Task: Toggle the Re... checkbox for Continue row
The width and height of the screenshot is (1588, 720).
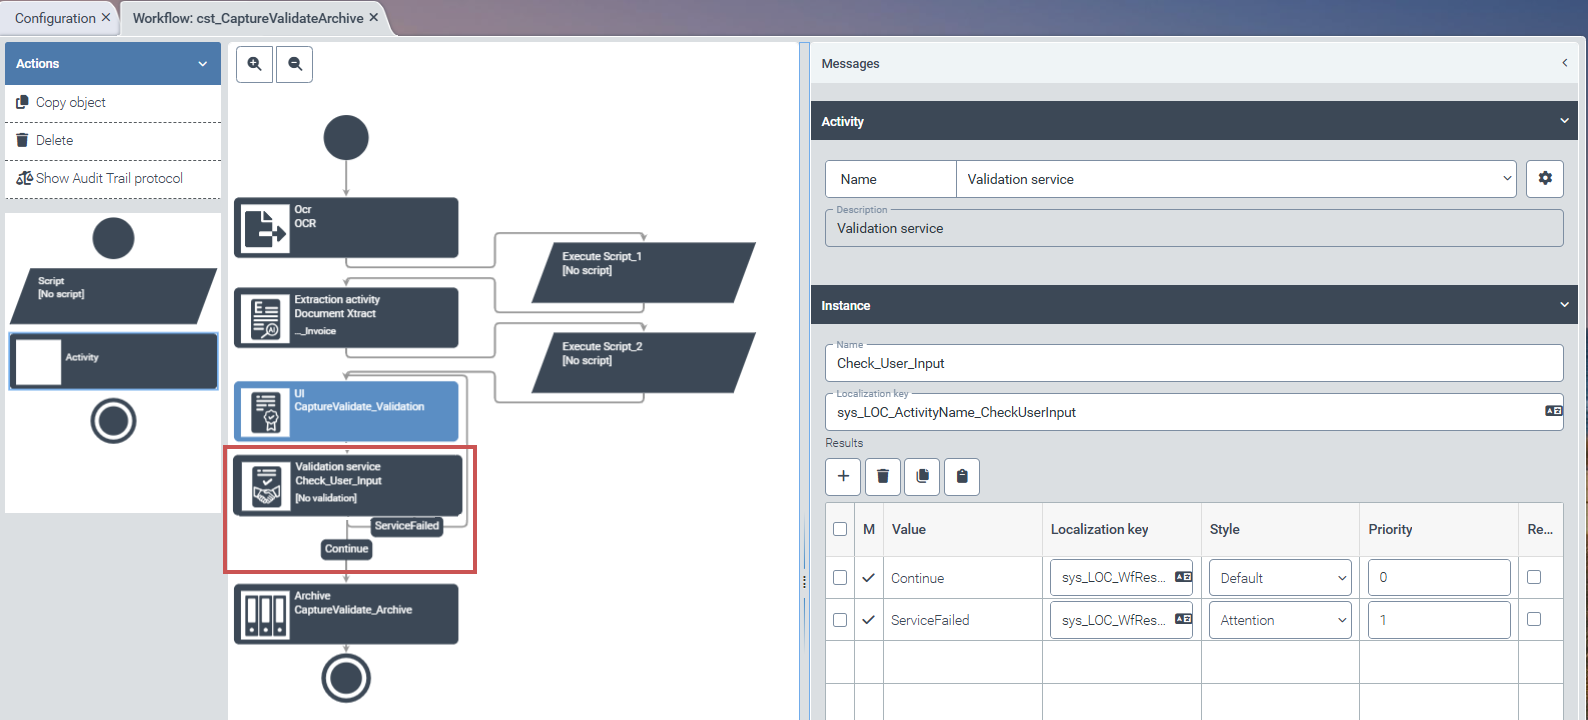Action: point(1534,577)
